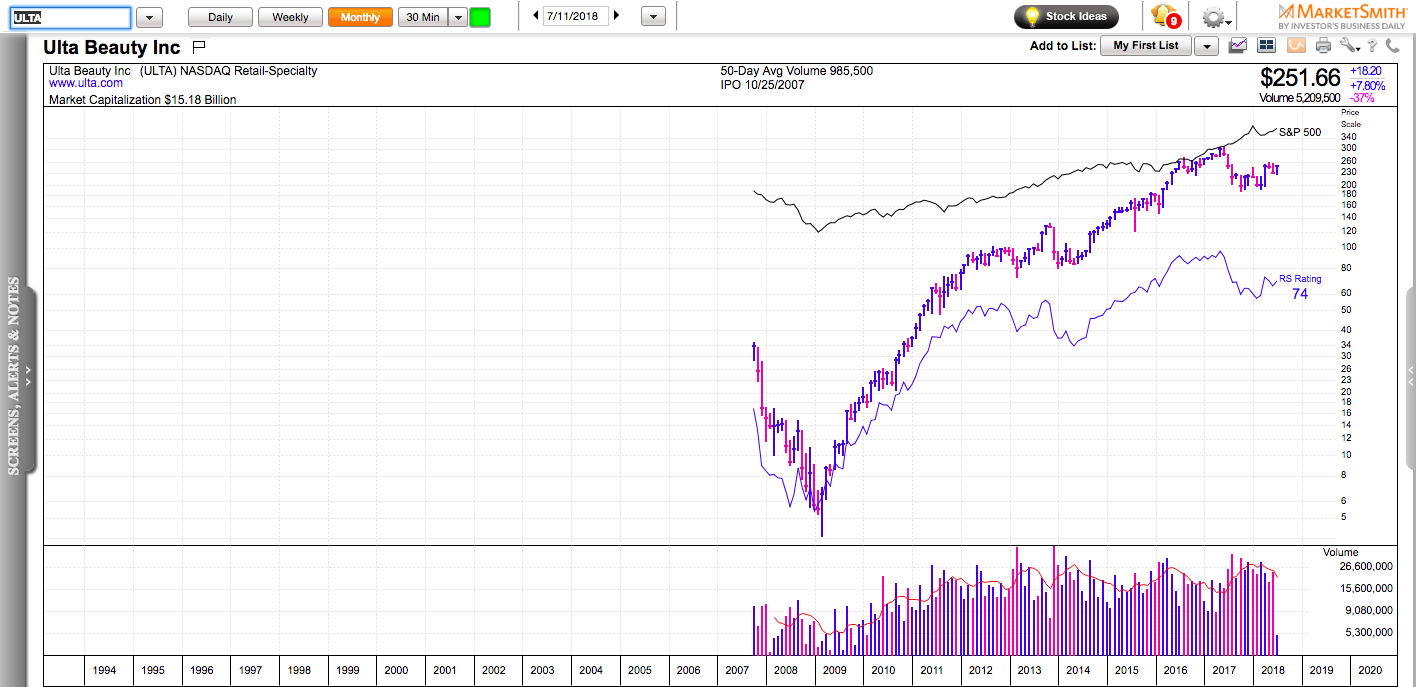This screenshot has width=1416, height=687.
Task: Click the 2020 year label on timeline
Action: 1369,670
